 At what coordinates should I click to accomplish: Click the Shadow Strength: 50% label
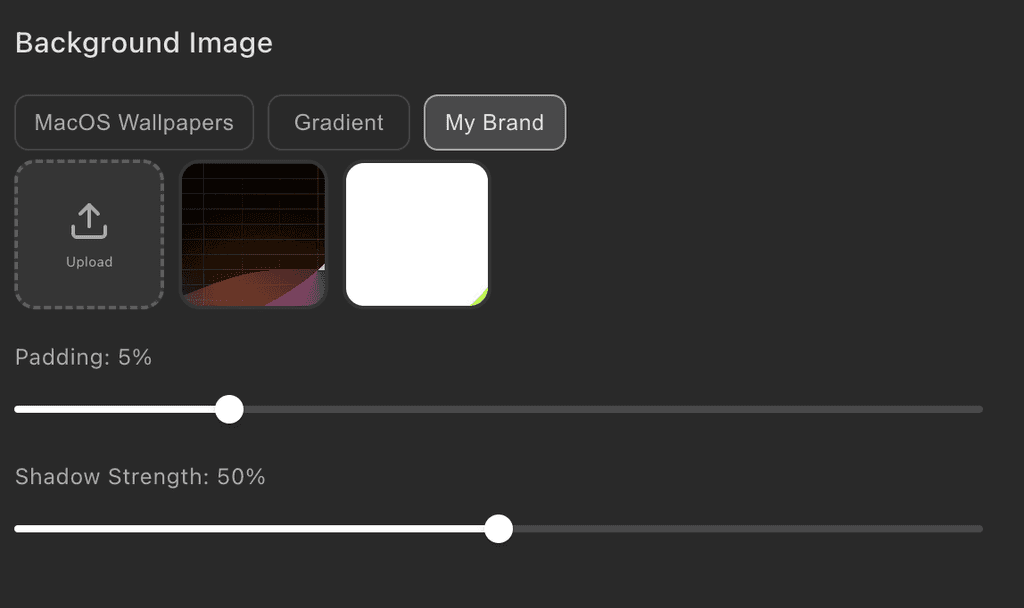point(140,477)
